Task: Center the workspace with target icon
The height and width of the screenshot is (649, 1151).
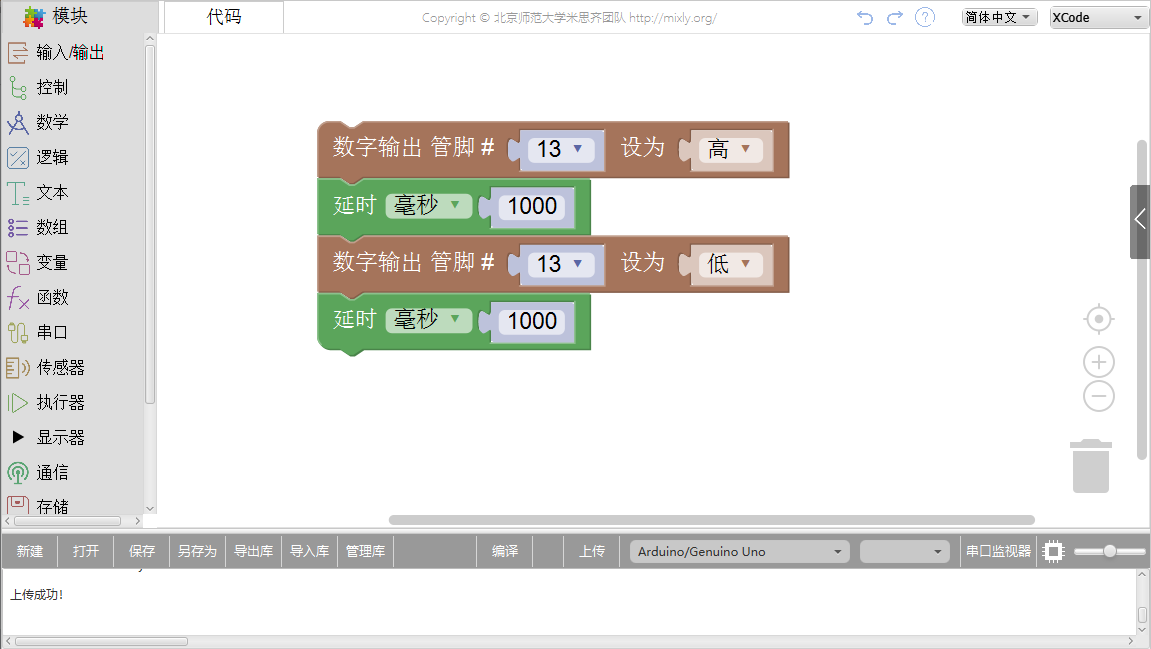Action: click(1099, 319)
